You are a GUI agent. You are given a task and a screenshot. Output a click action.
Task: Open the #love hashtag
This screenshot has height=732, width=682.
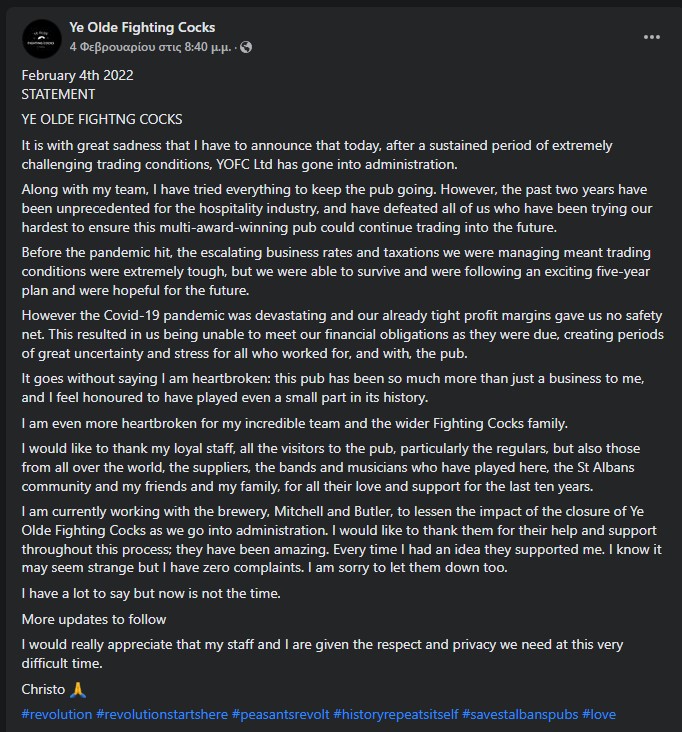[x=599, y=714]
